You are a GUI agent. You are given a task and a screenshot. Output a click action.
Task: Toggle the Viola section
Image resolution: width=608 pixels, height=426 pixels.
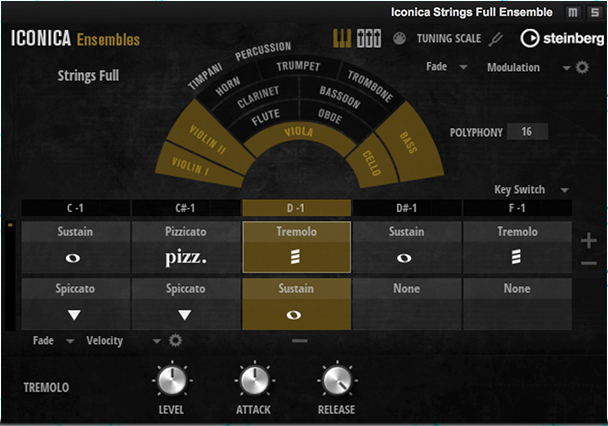coord(298,132)
